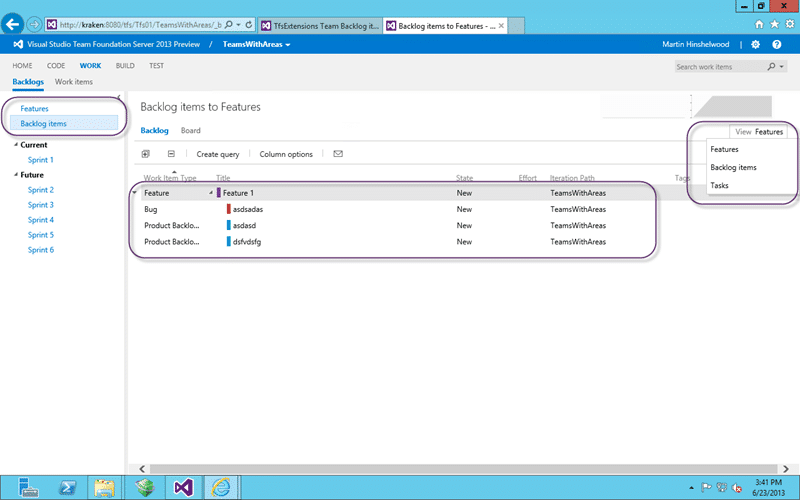
Task: Click Column options button
Action: coord(286,154)
